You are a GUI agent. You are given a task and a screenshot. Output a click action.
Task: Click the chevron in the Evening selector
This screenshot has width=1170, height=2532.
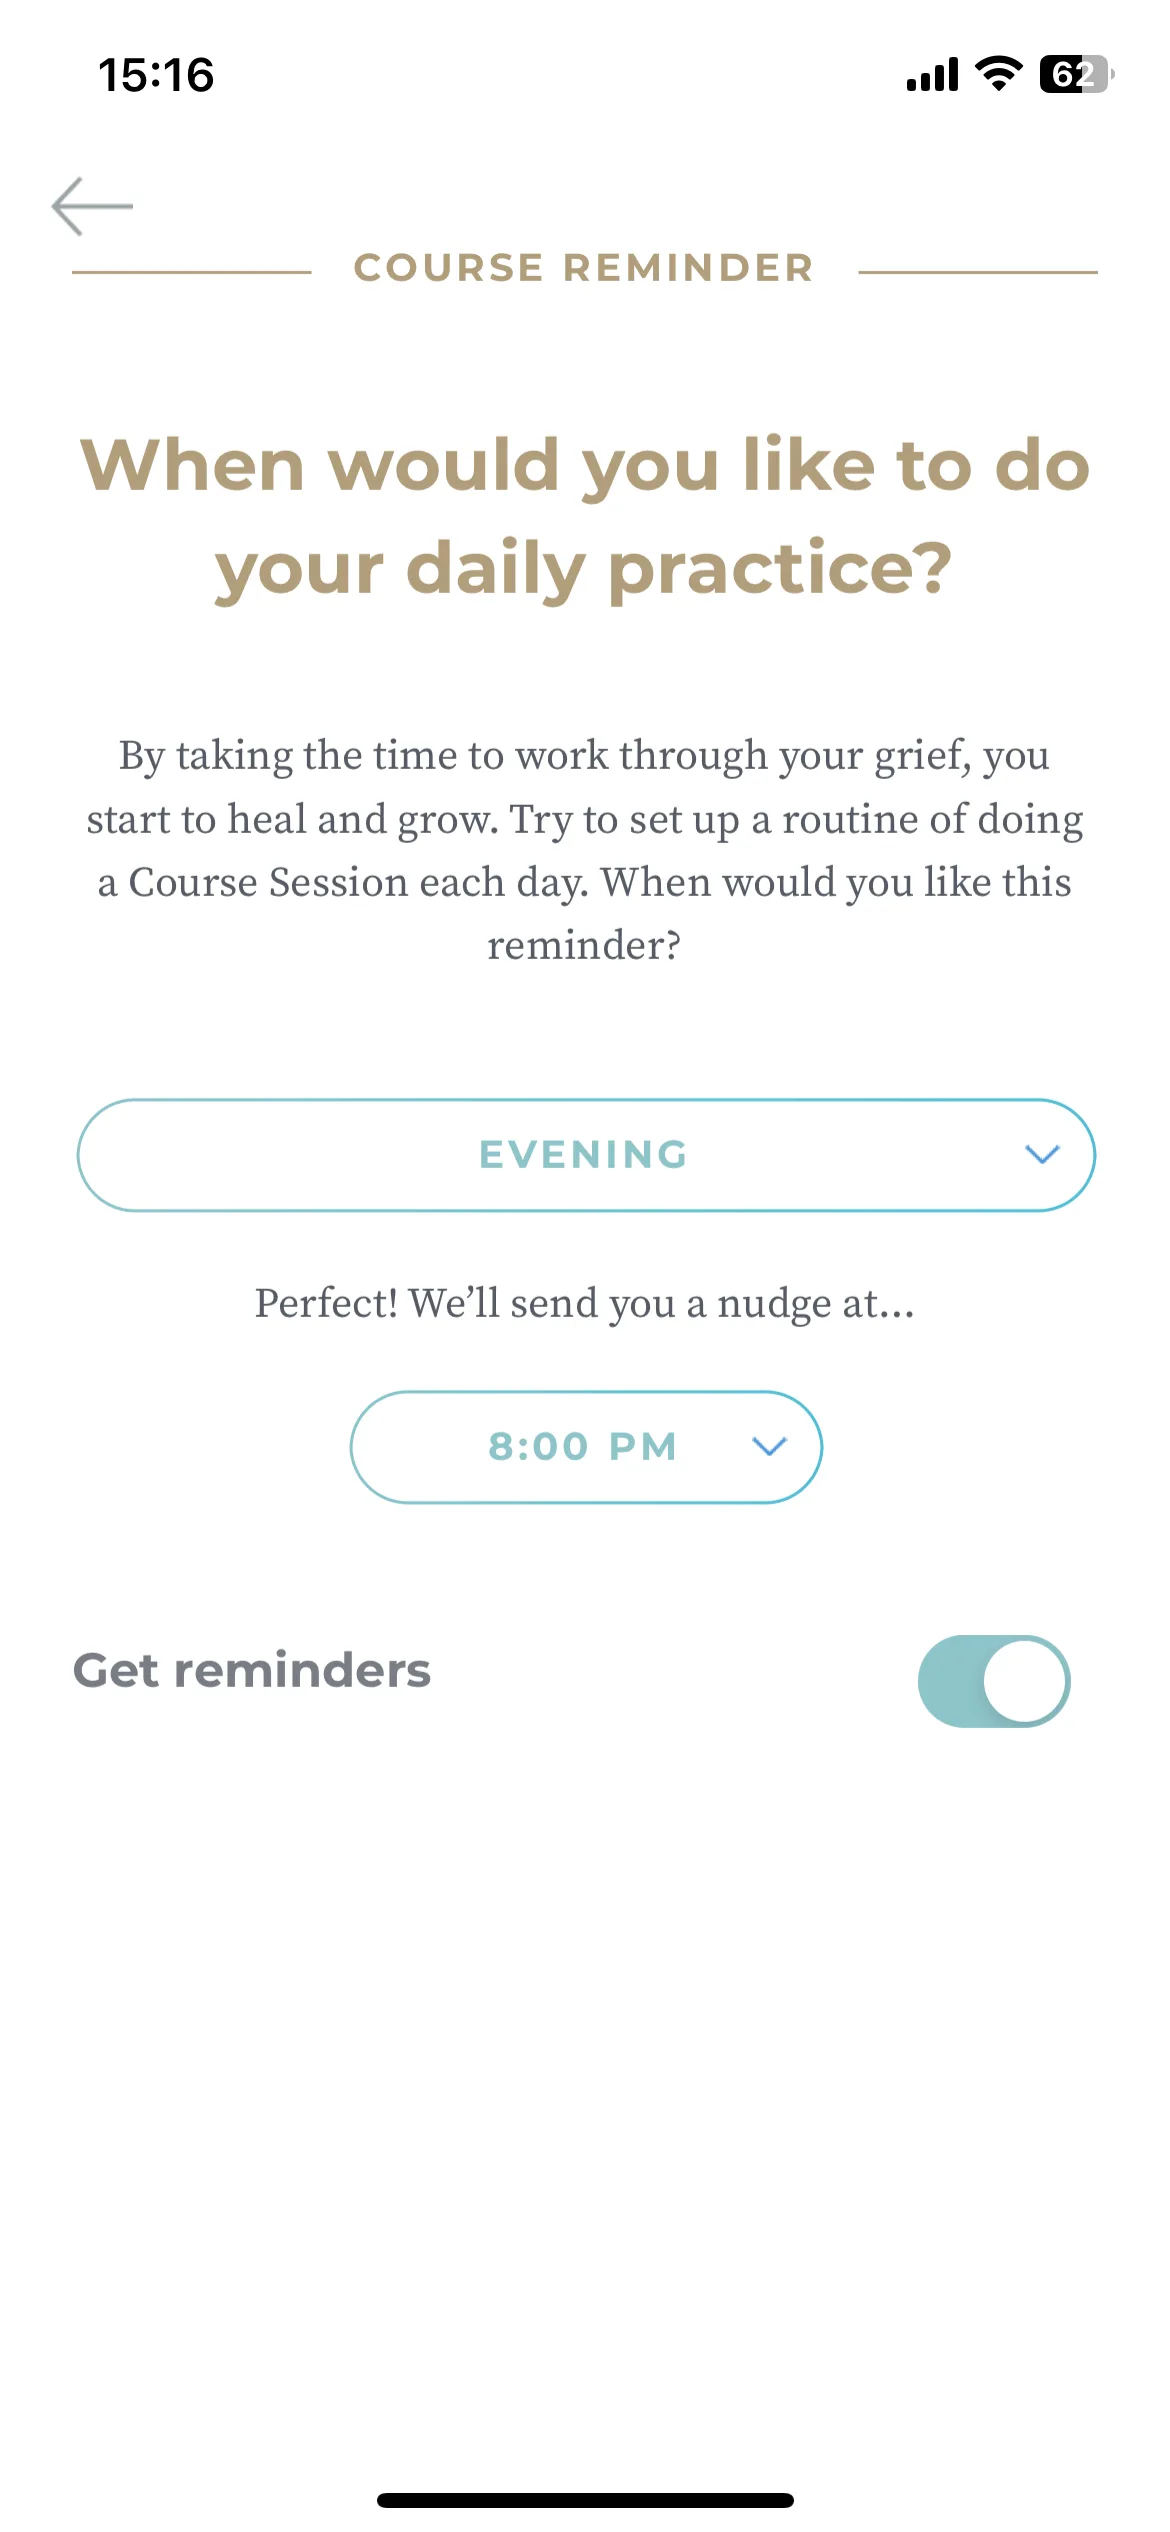[x=1042, y=1155]
